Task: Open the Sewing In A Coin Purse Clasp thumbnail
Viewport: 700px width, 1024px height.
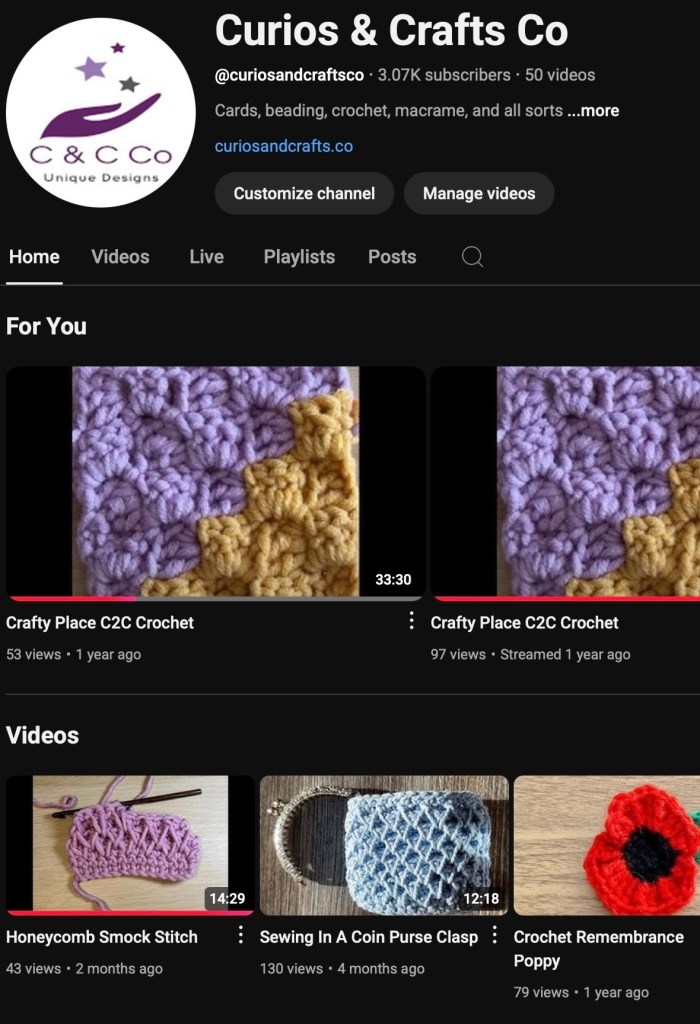Action: pos(384,844)
